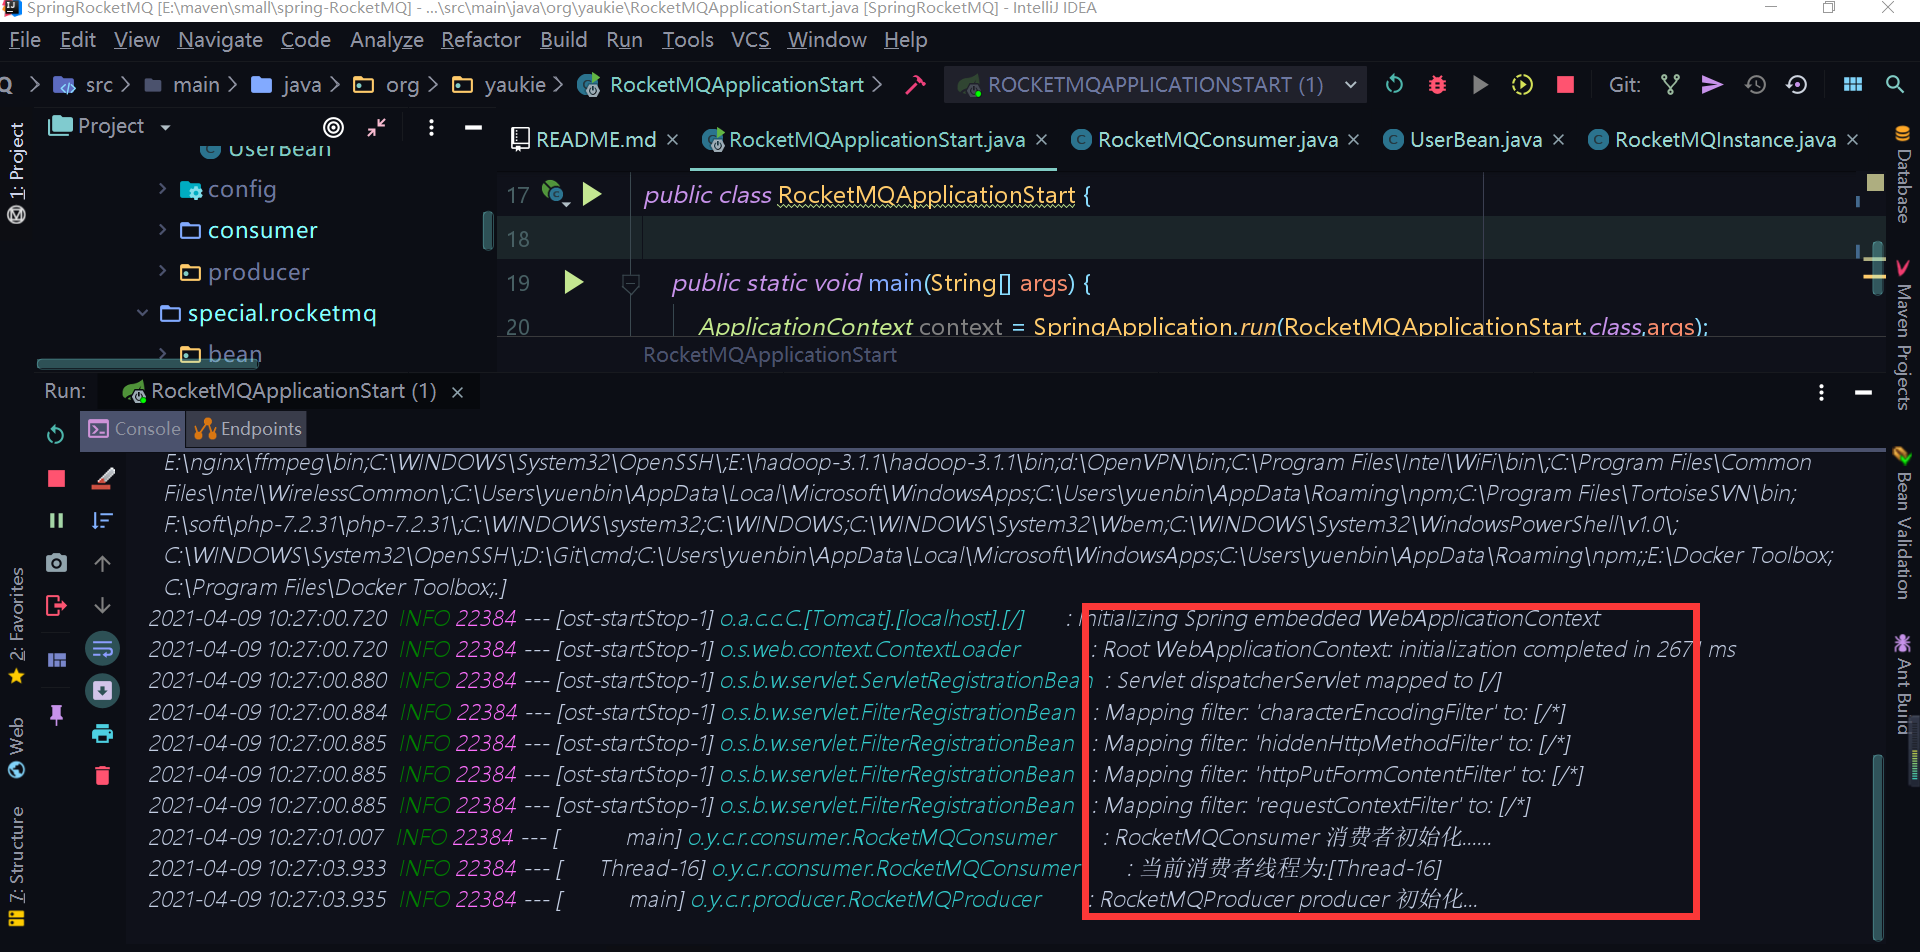Rerun the application in the Run panel
This screenshot has width=1920, height=952.
(56, 435)
